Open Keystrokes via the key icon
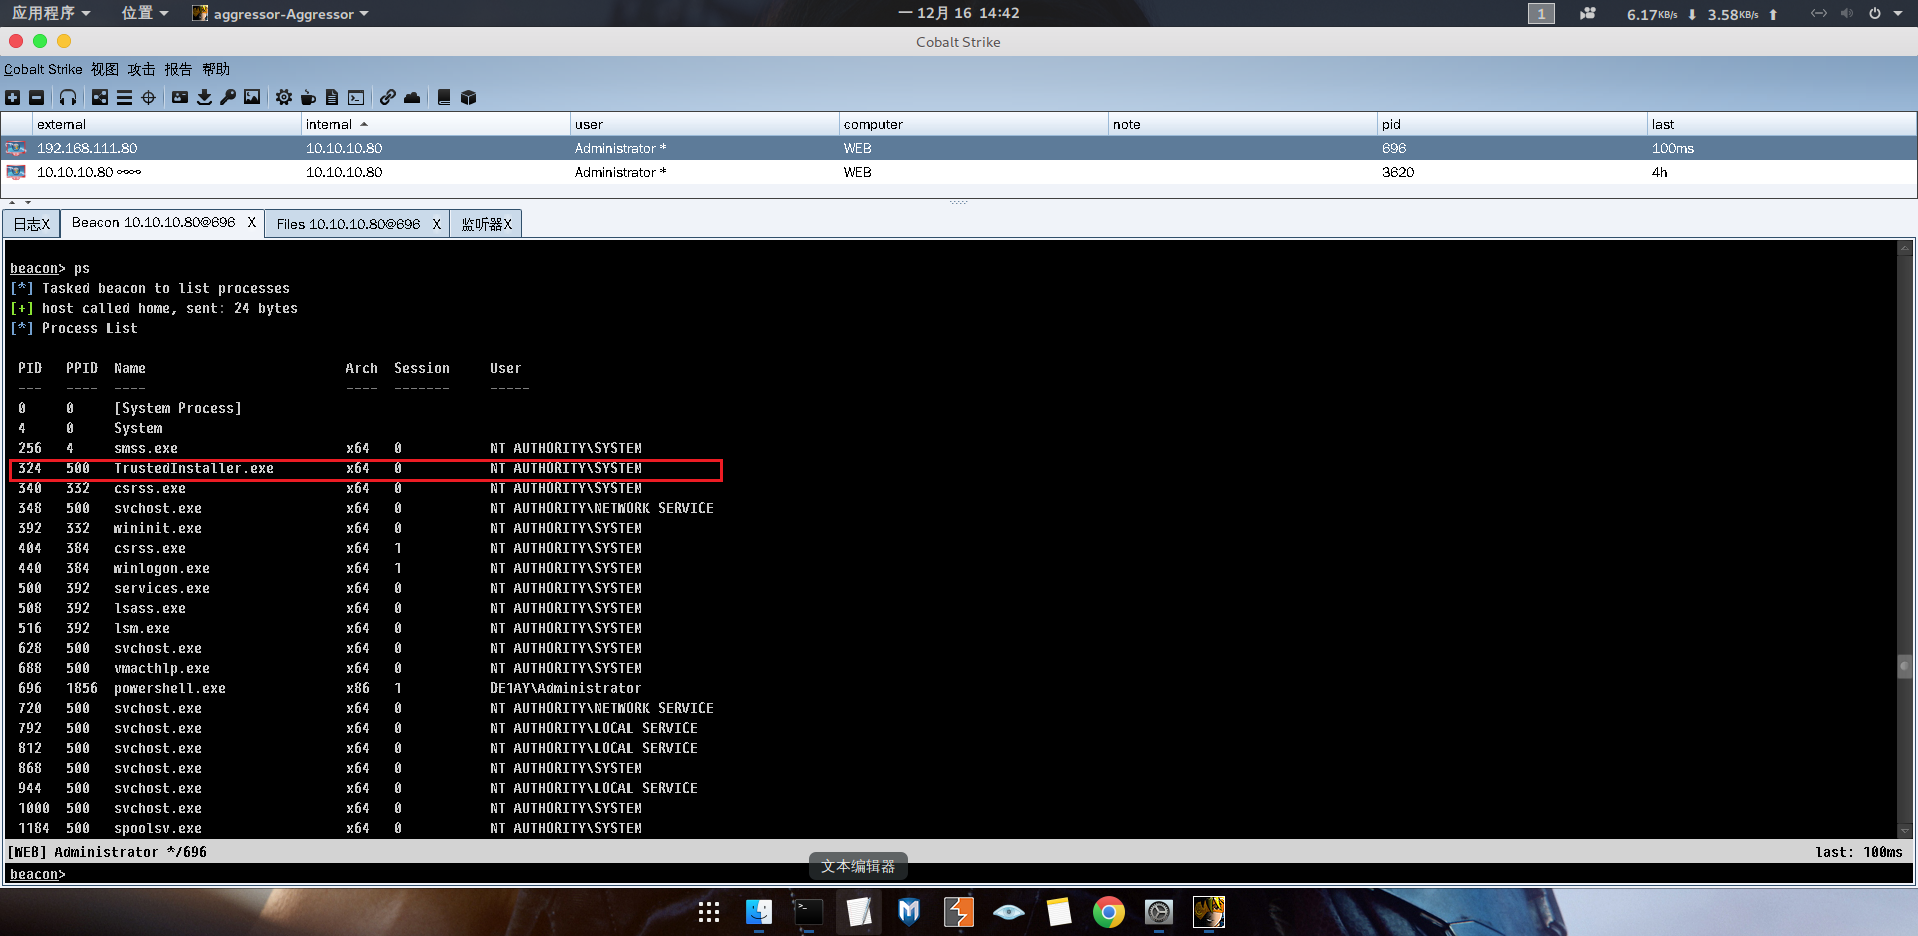The width and height of the screenshot is (1918, 936). [x=228, y=97]
